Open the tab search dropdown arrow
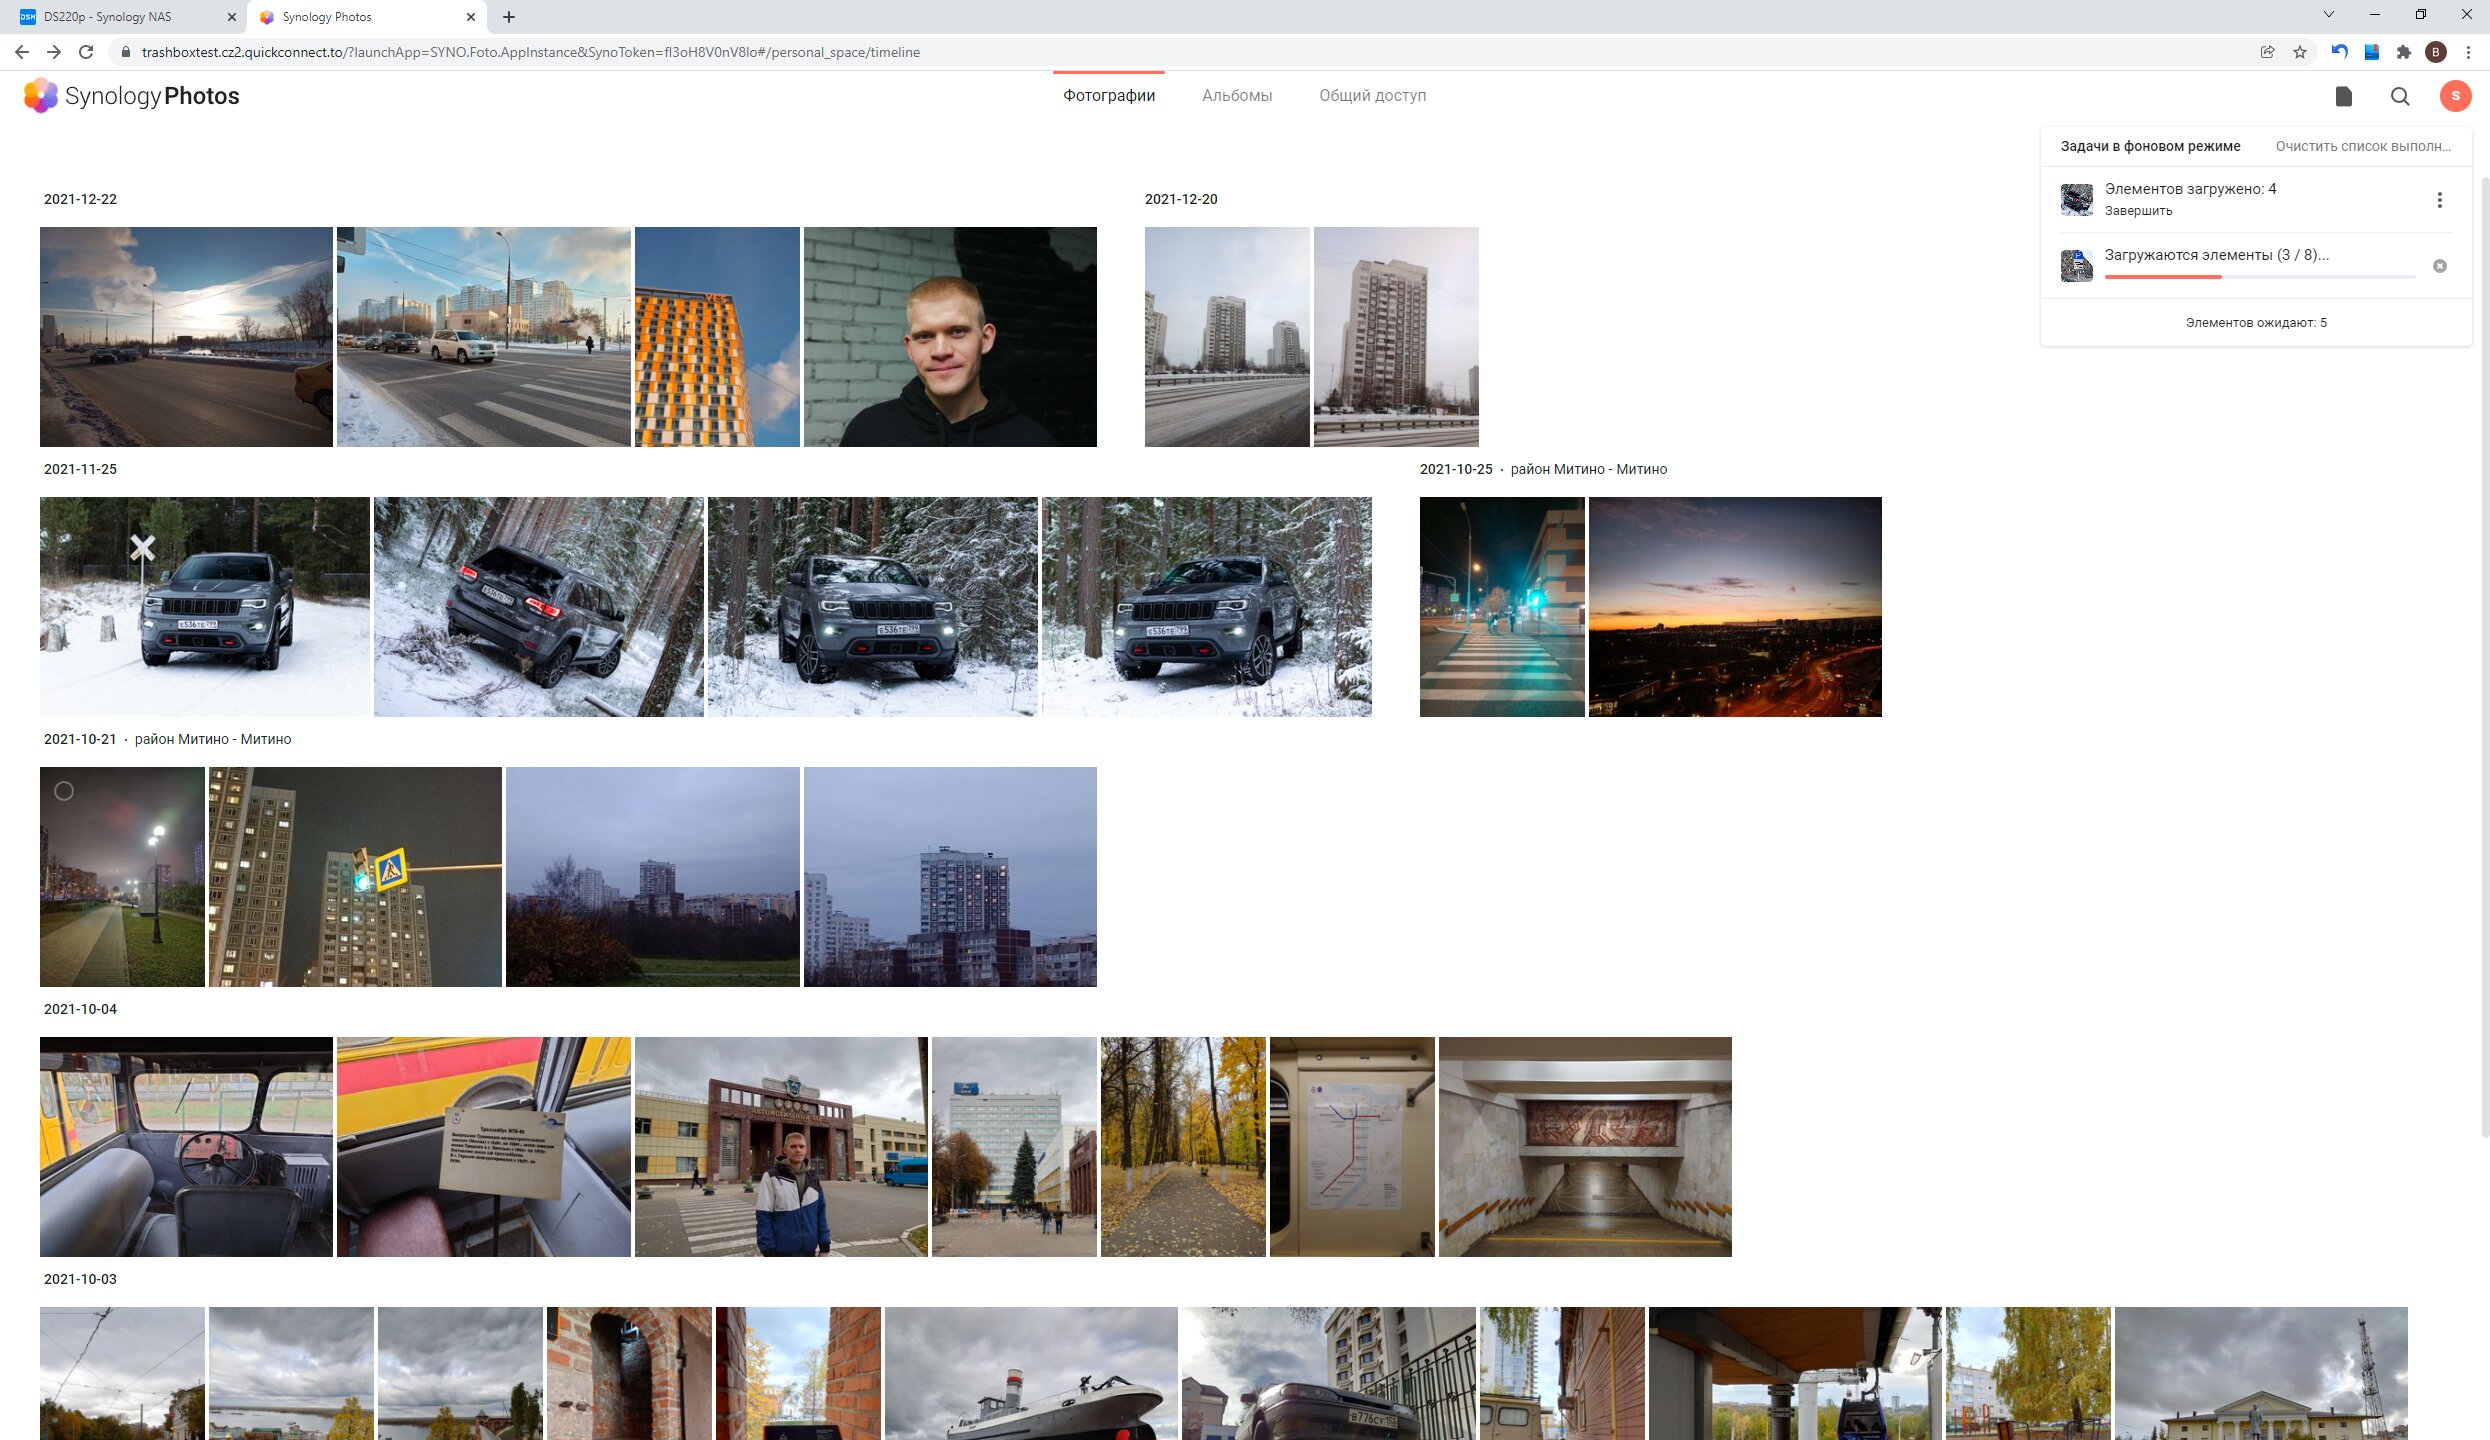The width and height of the screenshot is (2490, 1440). click(x=2328, y=14)
